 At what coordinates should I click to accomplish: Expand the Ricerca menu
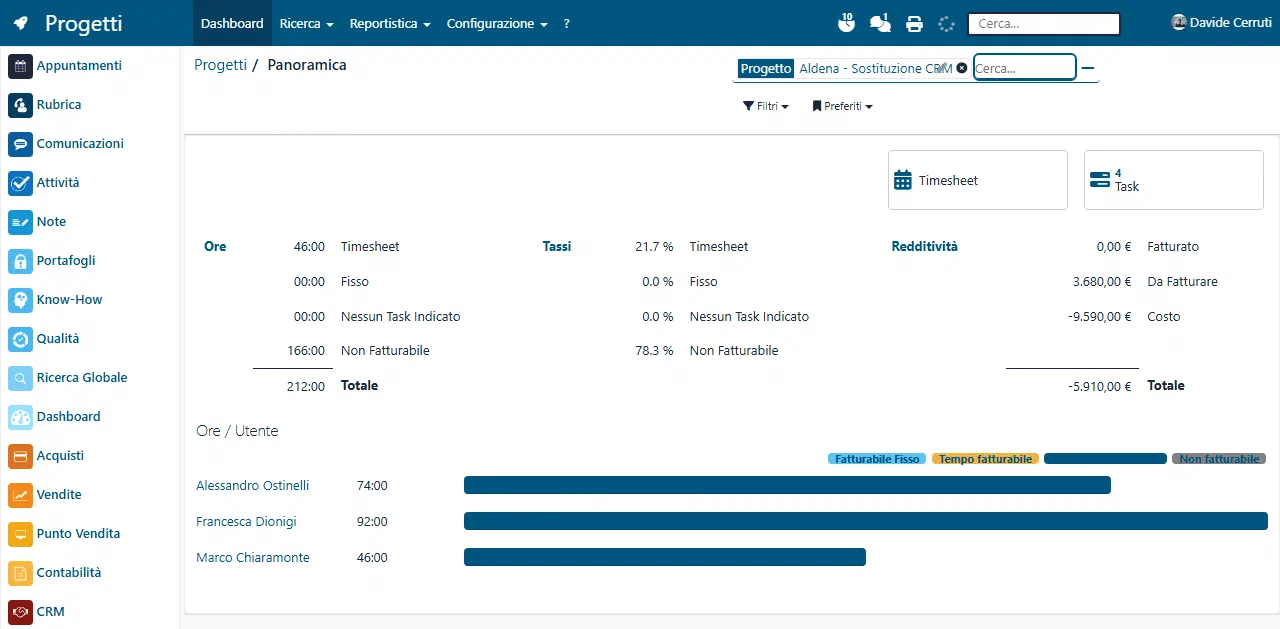pos(306,23)
